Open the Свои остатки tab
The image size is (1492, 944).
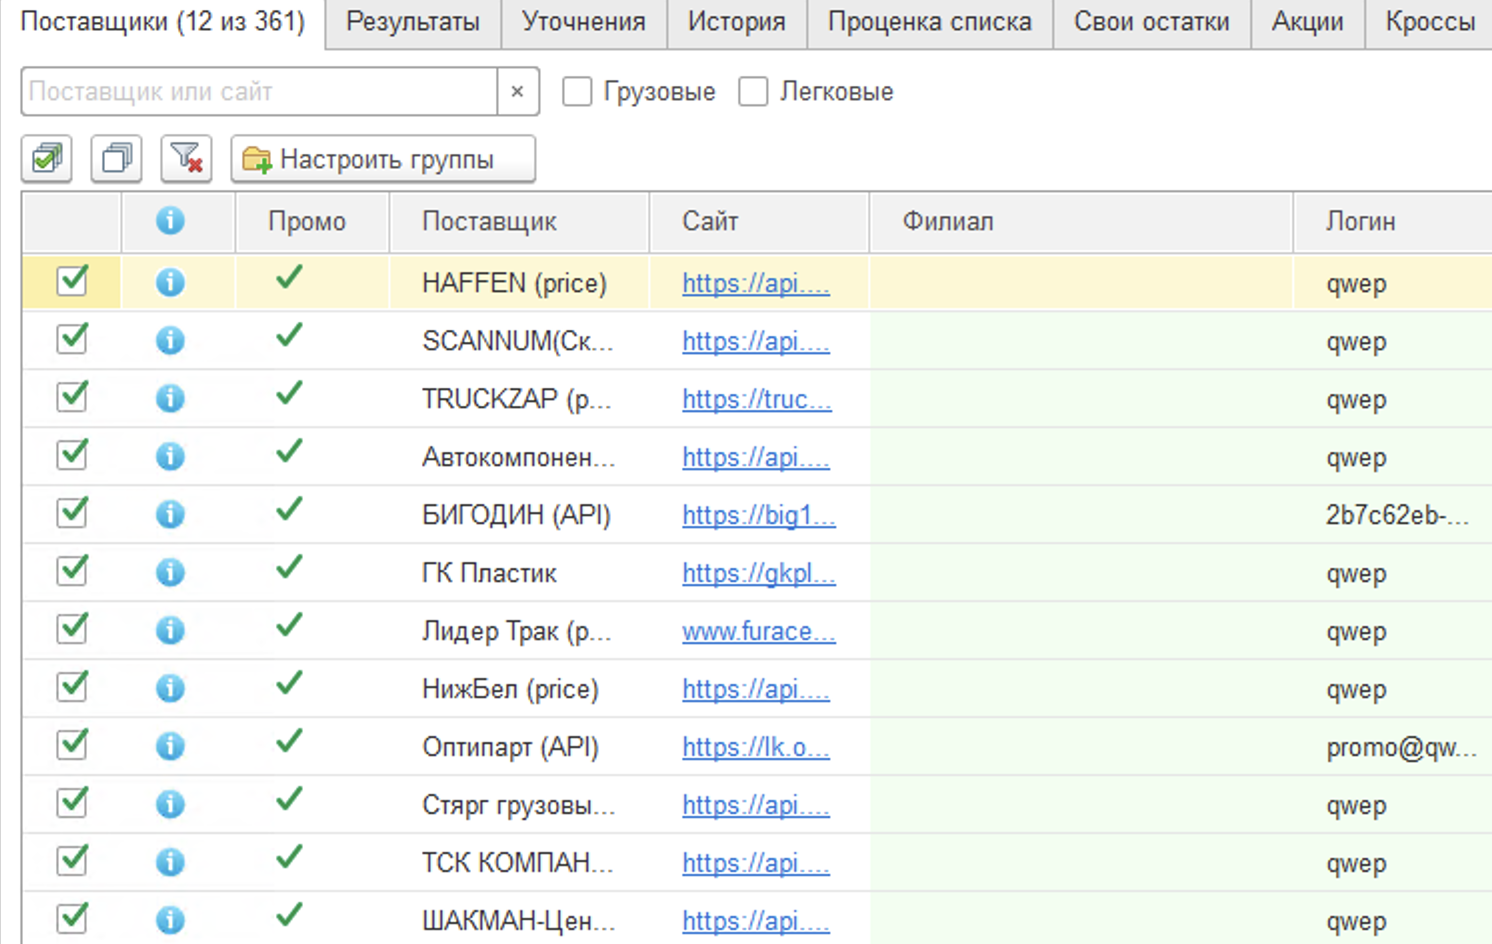(x=1152, y=22)
